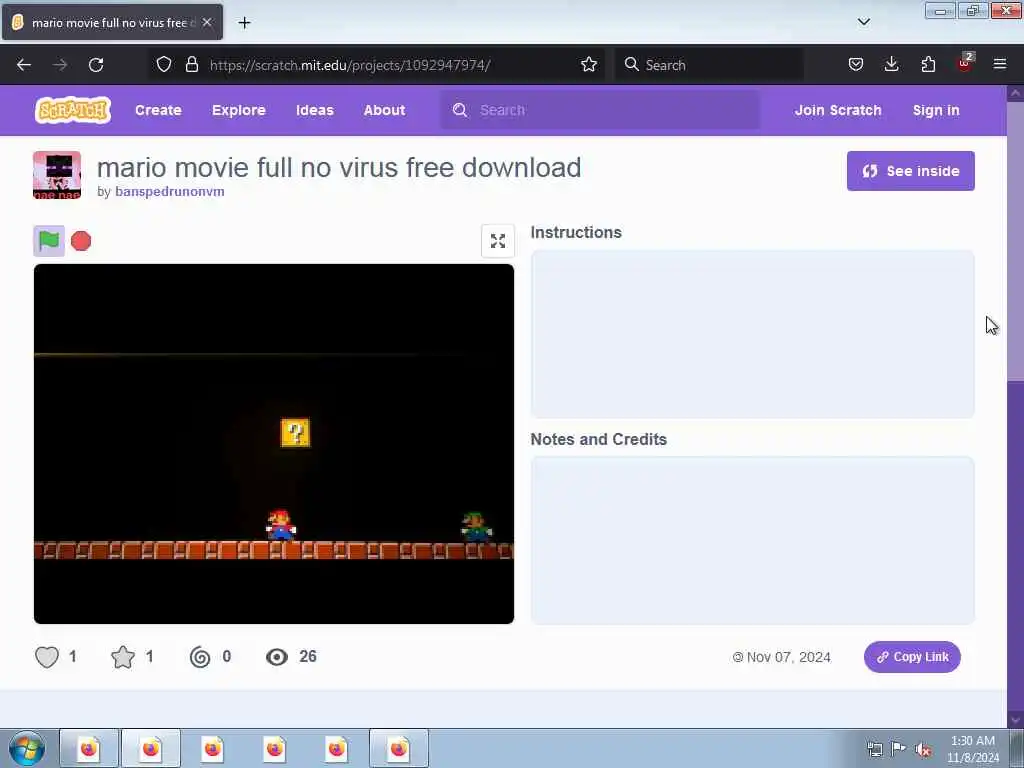The width and height of the screenshot is (1024, 768).
Task: Click the Instructions heading
Action: [576, 232]
